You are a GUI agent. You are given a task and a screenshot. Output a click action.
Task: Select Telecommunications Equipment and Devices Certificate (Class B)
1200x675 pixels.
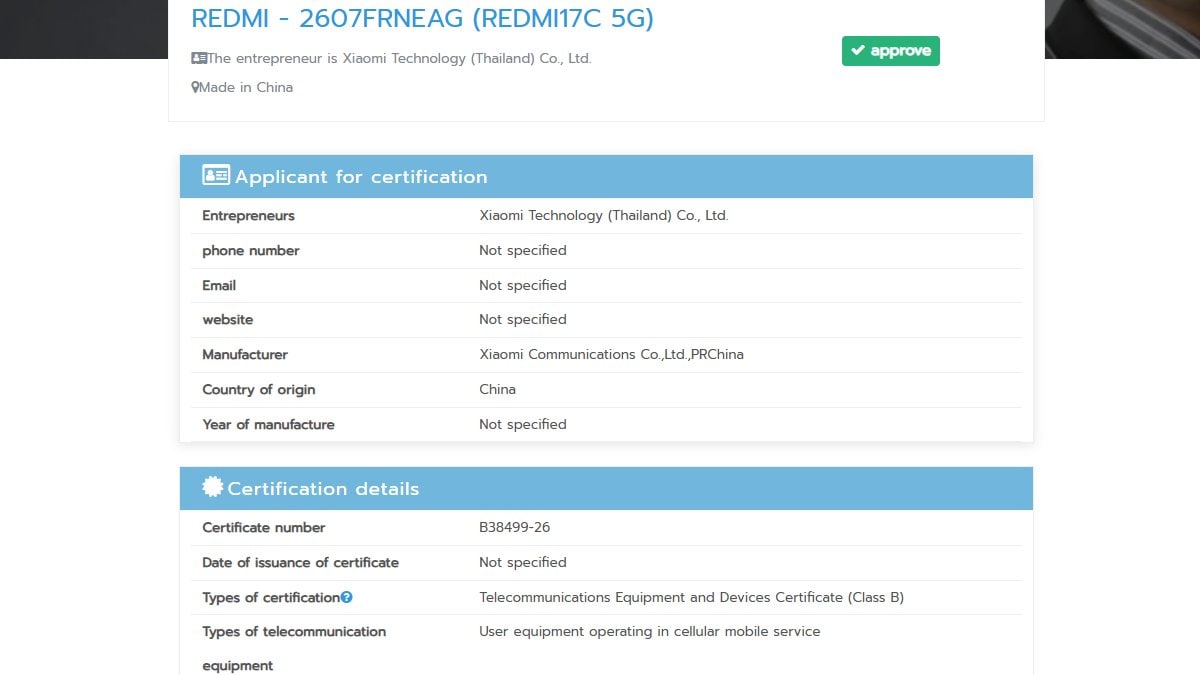click(692, 597)
